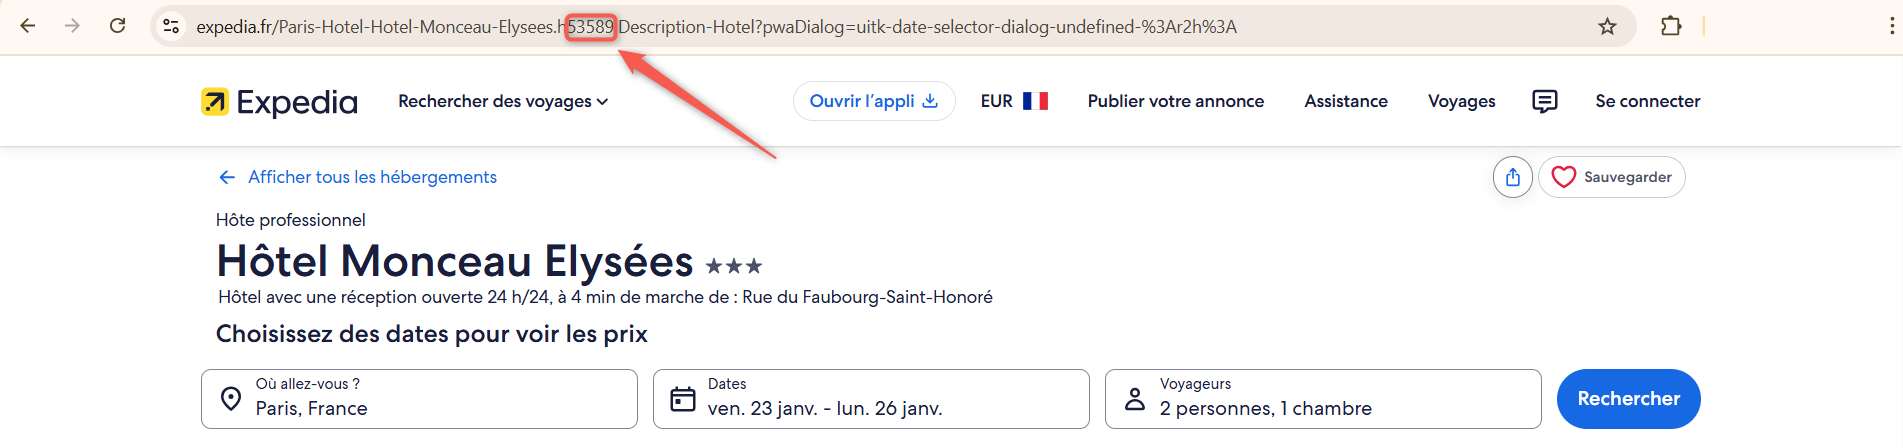Click Publier votre annonce link

(1175, 101)
